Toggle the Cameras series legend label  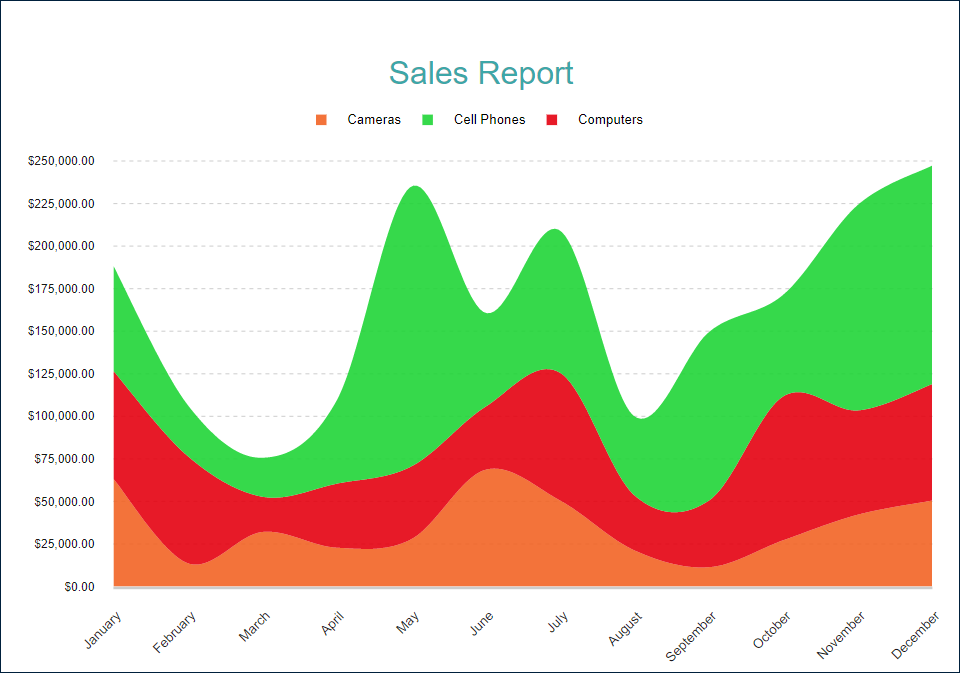point(374,120)
